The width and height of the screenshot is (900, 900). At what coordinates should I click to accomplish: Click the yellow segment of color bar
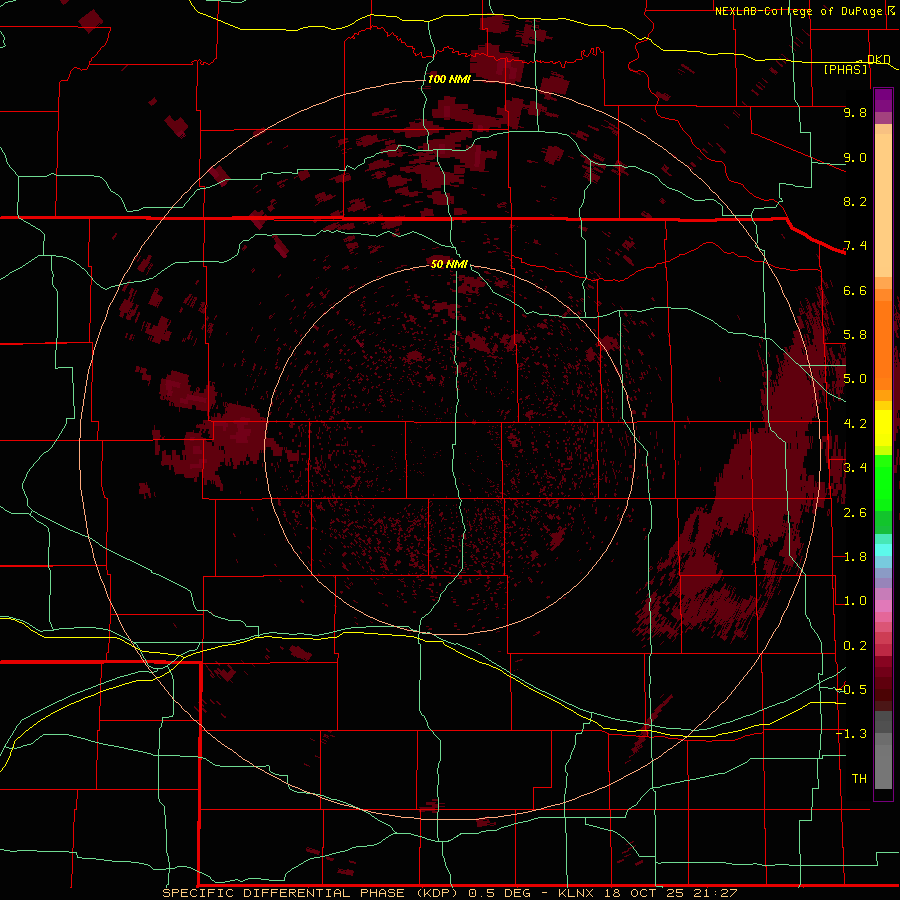click(883, 428)
